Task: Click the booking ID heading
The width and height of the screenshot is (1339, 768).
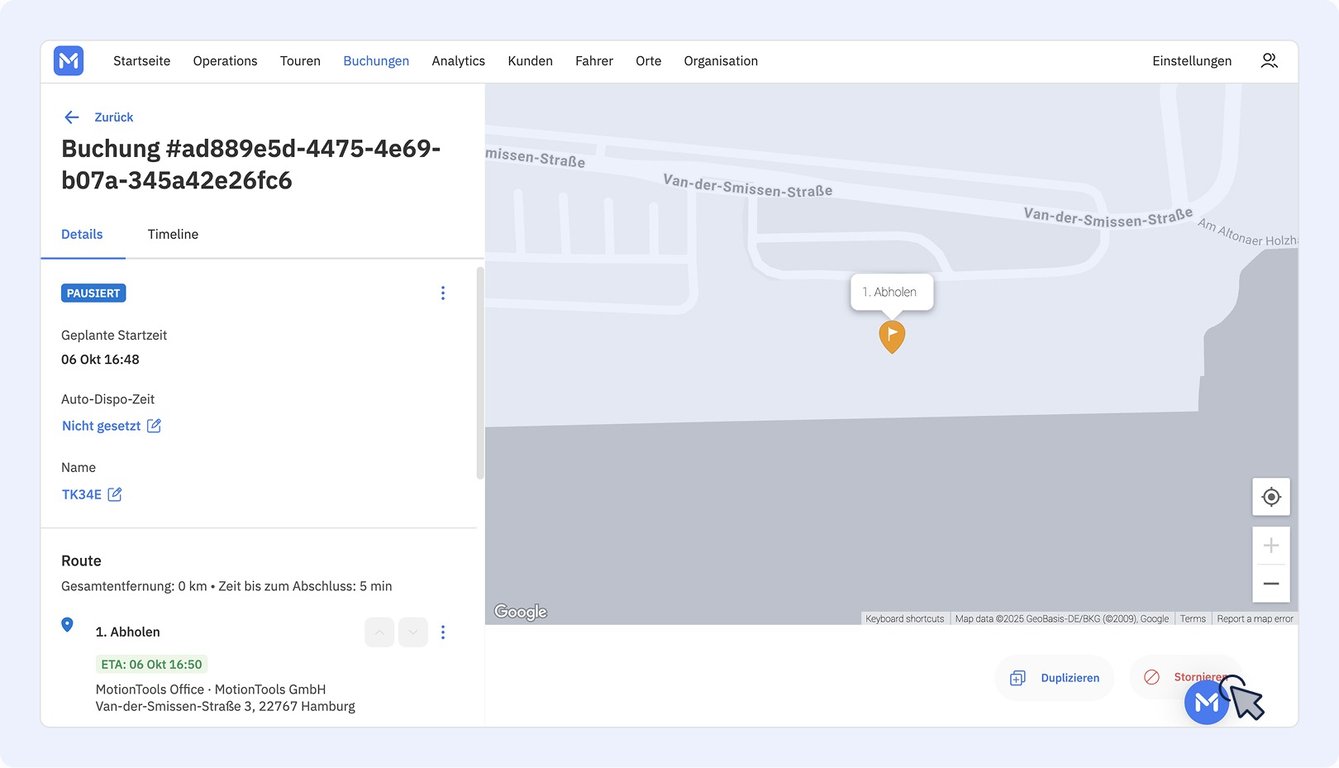Action: 251,164
